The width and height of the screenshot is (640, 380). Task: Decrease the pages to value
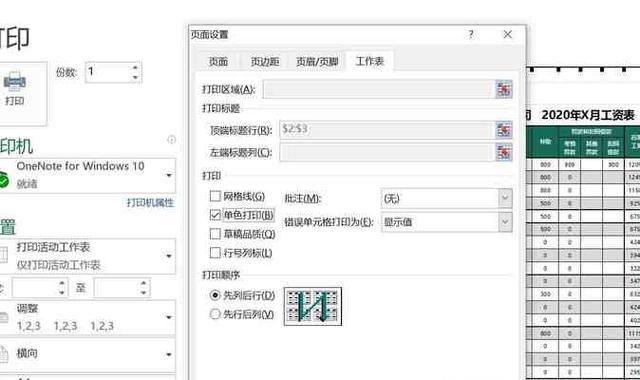tap(143, 293)
